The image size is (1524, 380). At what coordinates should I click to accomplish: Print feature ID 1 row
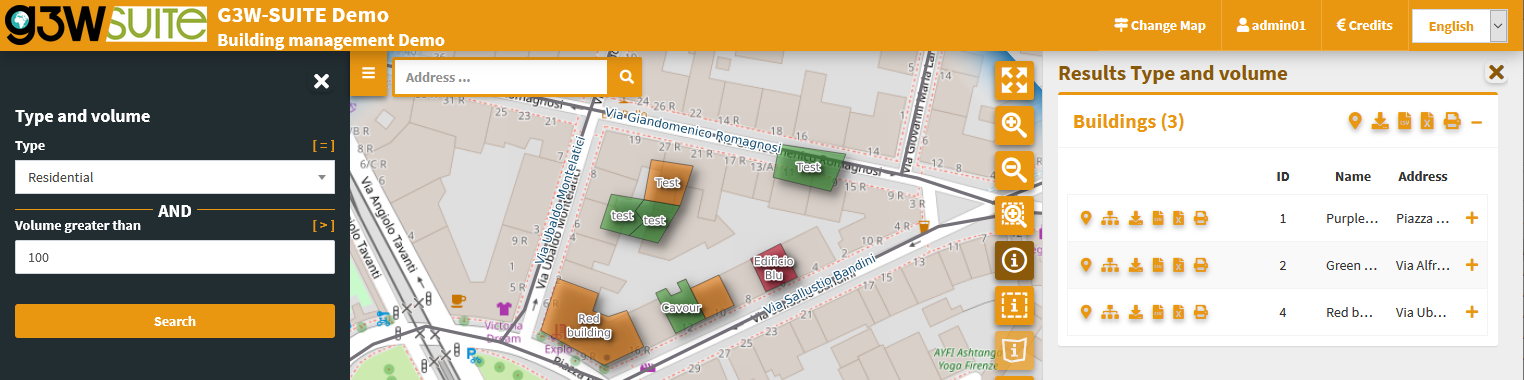point(1201,218)
